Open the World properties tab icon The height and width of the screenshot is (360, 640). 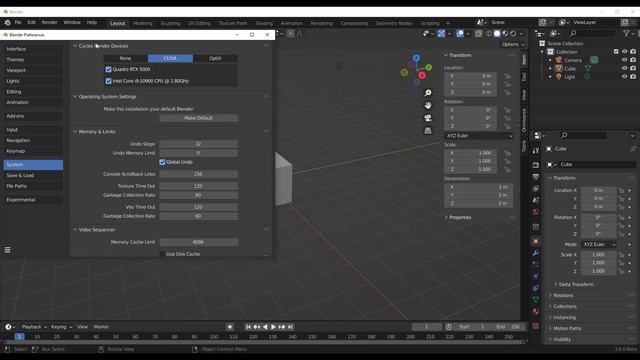[x=536, y=212]
